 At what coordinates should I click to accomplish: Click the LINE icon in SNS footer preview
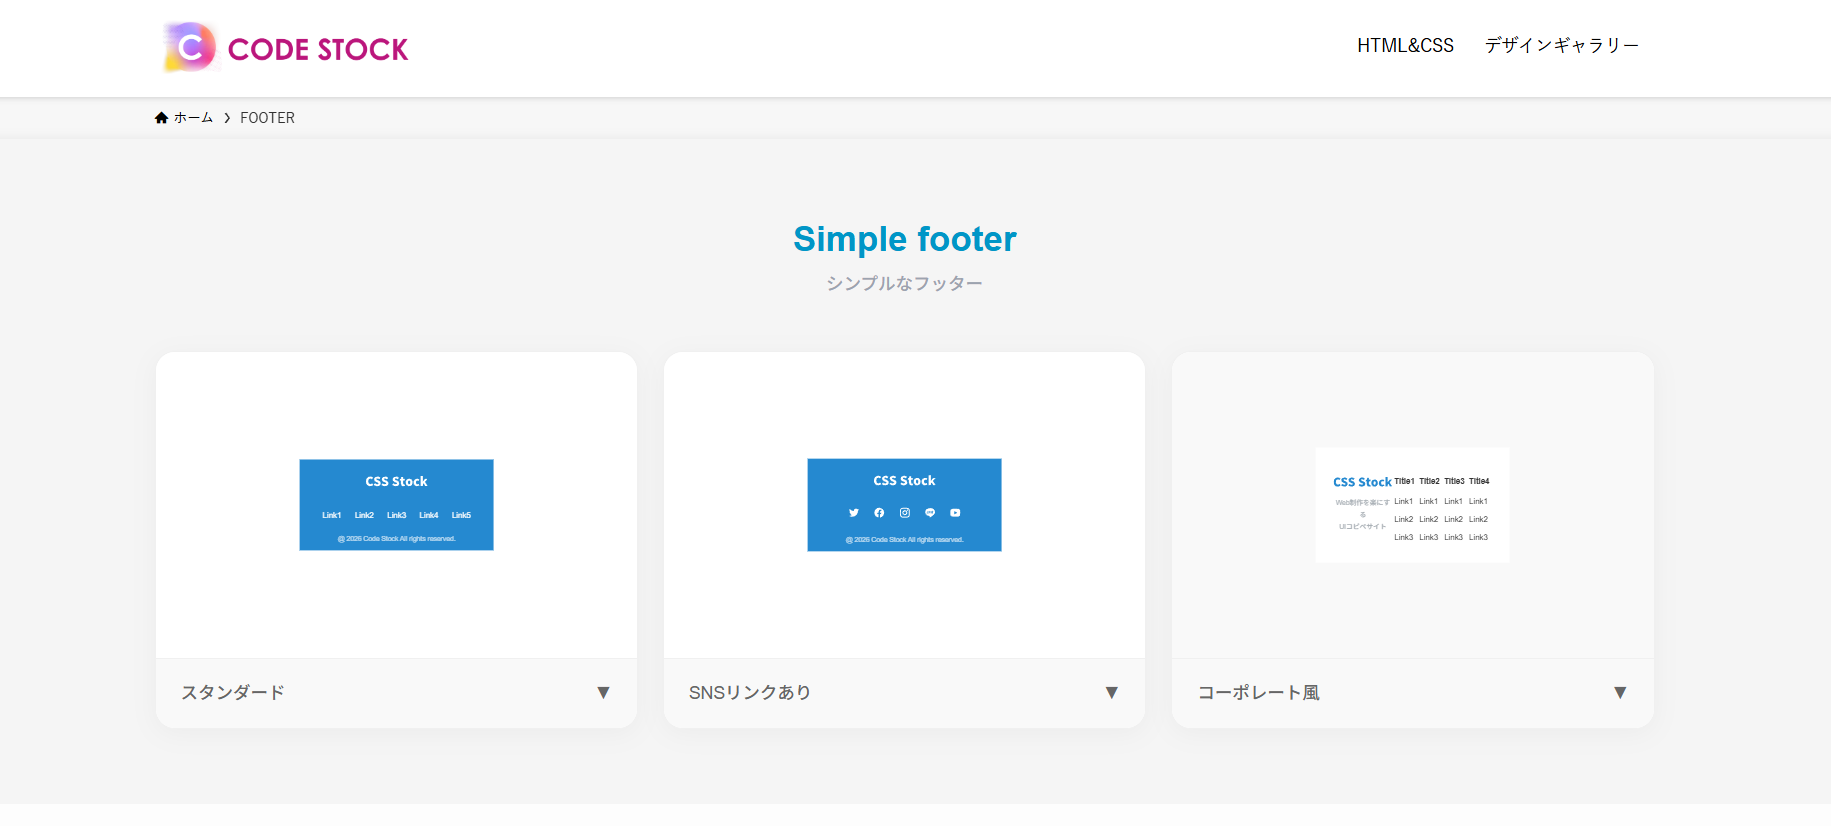930,513
